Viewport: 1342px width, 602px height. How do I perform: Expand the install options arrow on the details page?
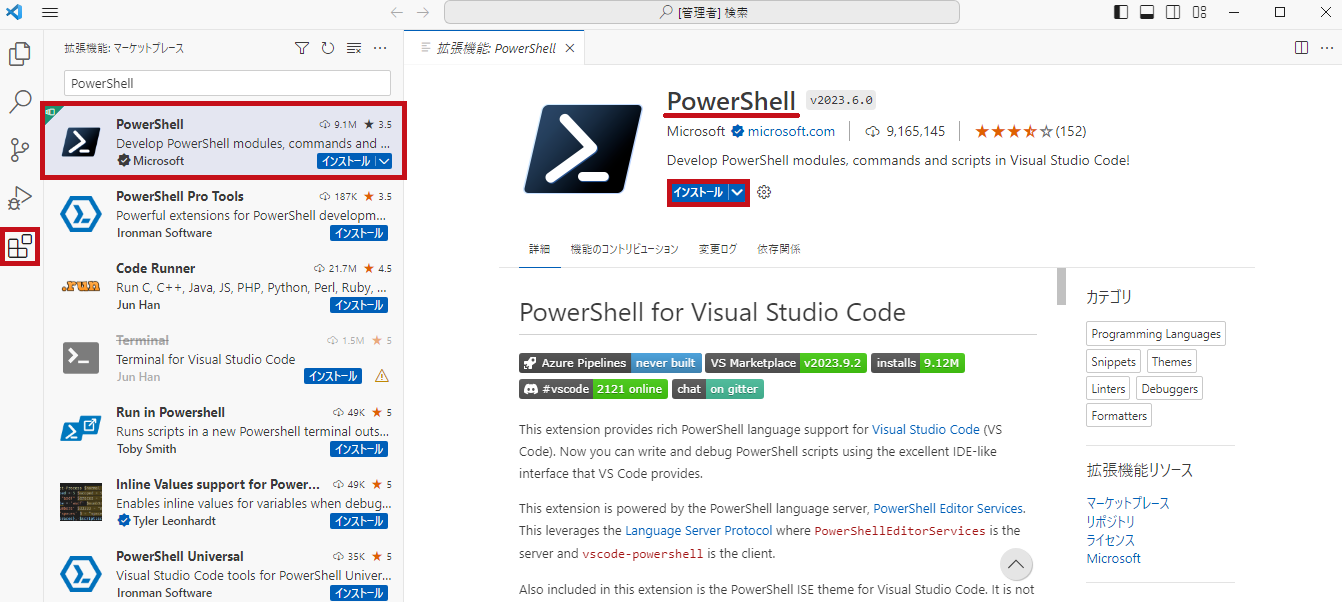point(738,192)
